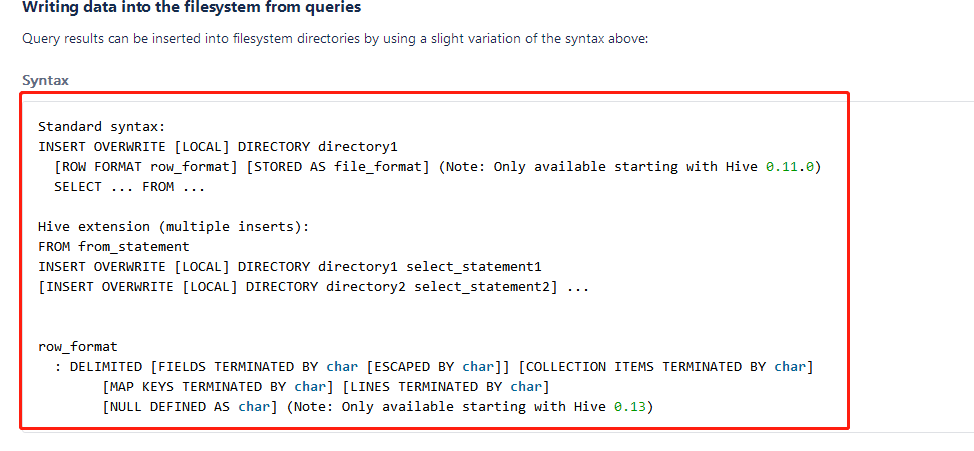Click the heading "Writing data into the filesystem from queries"

[192, 8]
